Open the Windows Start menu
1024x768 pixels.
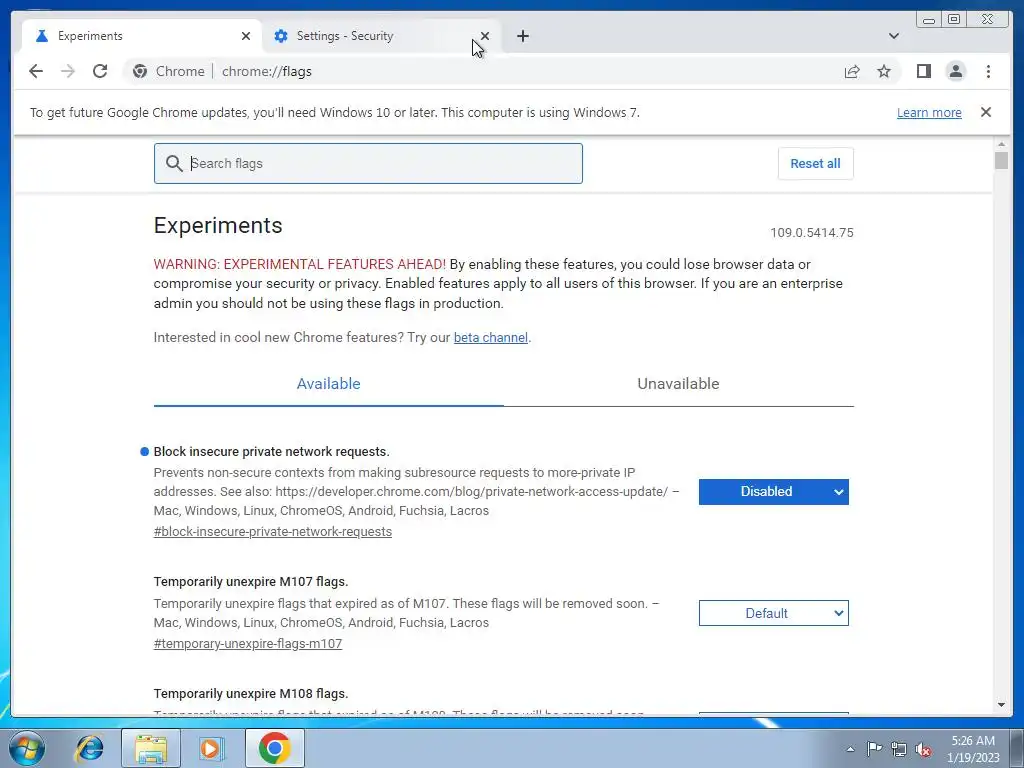pos(26,748)
